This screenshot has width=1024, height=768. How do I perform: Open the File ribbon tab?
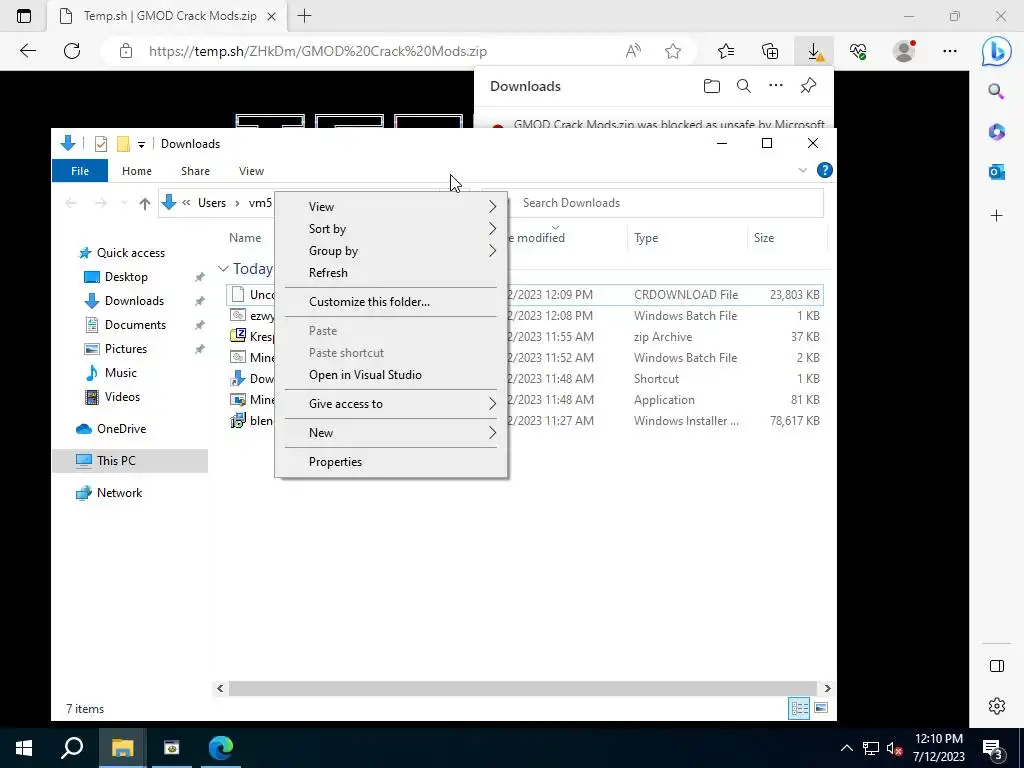80,171
